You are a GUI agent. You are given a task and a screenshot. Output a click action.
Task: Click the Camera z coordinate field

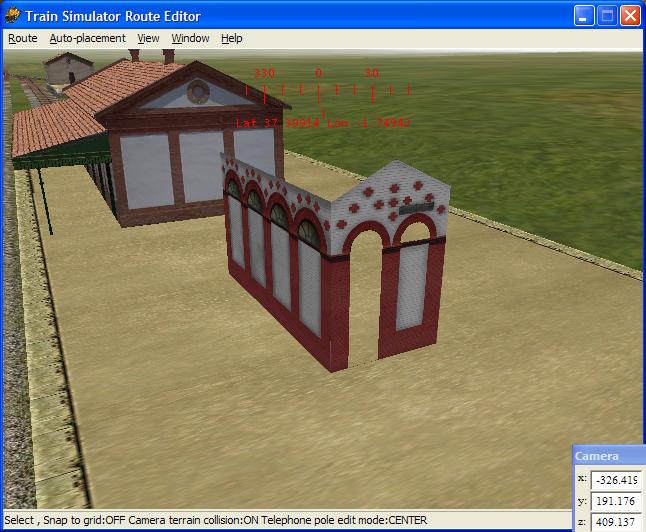617,522
